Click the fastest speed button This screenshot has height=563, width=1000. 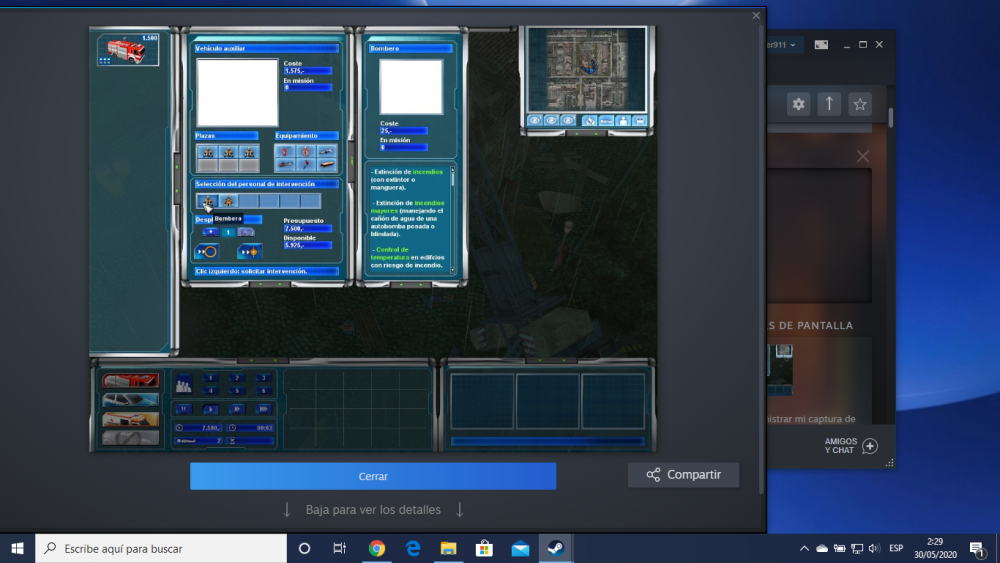263,409
